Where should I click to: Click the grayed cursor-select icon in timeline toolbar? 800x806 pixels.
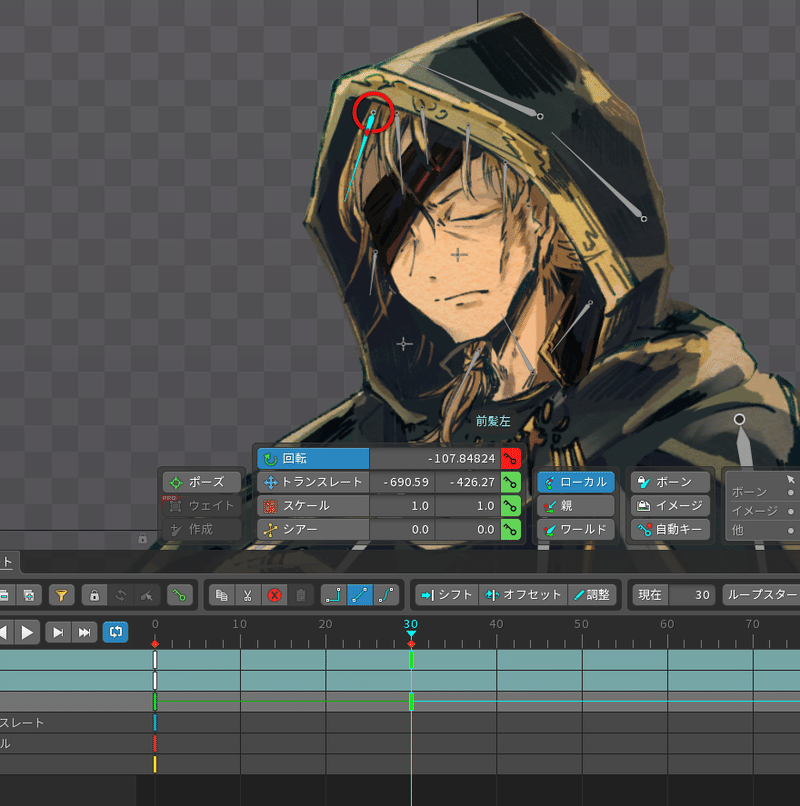tap(147, 595)
